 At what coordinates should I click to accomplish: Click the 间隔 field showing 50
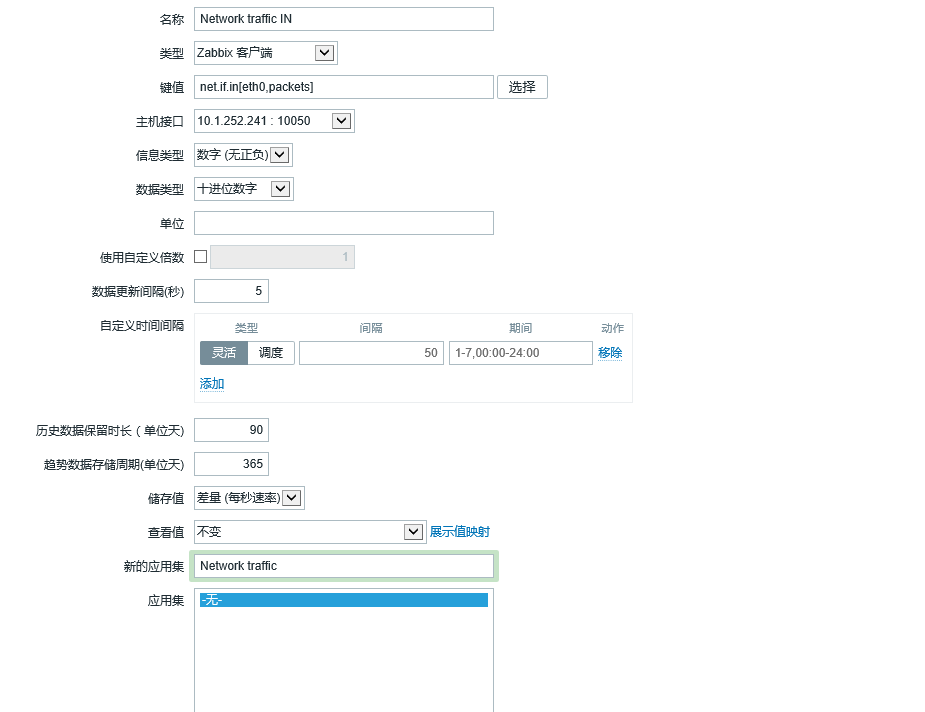[x=371, y=353]
